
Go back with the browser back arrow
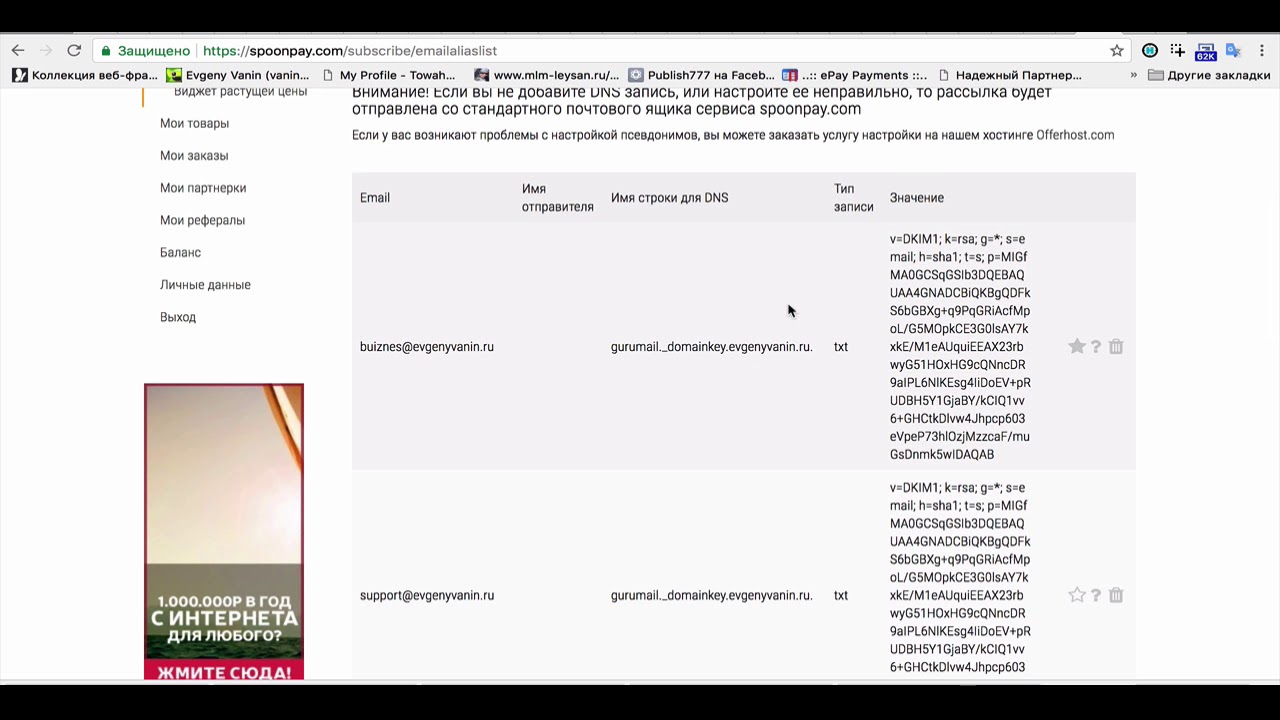(18, 51)
